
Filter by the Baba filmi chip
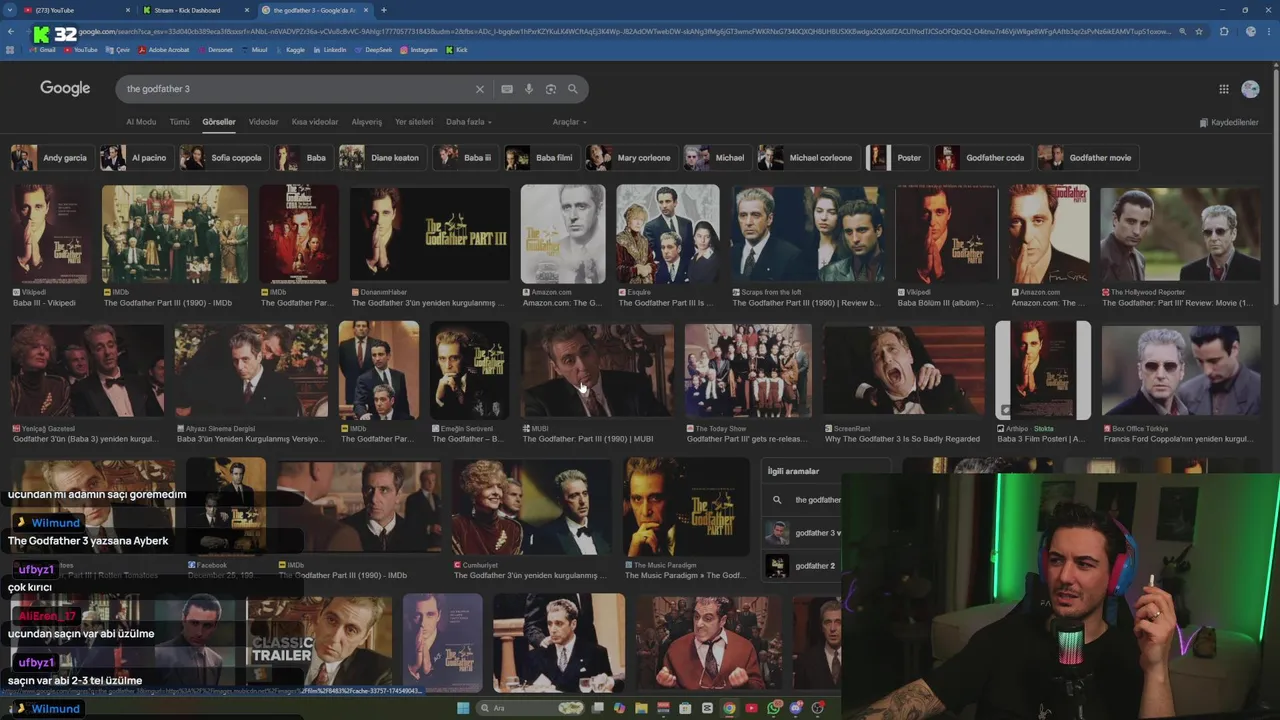tap(541, 158)
